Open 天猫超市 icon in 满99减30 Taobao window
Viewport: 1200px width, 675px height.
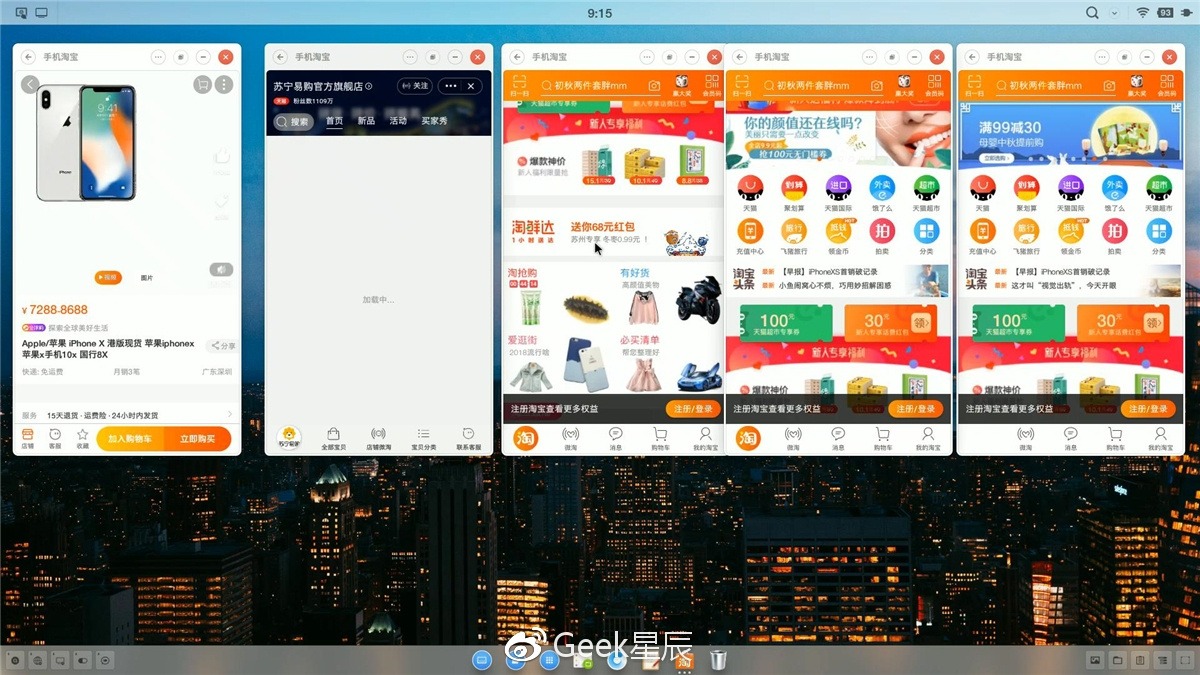pos(1158,192)
